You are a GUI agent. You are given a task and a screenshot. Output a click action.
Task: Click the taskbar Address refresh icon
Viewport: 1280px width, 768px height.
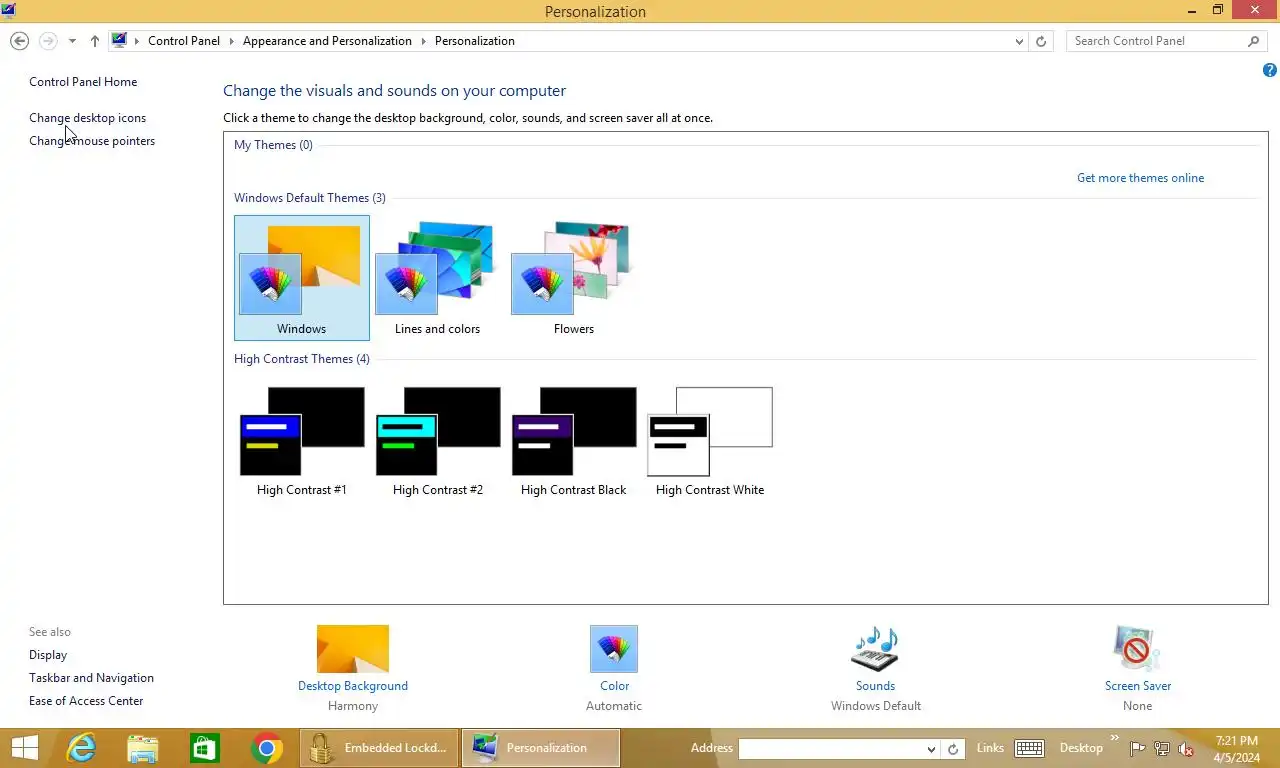pos(953,749)
